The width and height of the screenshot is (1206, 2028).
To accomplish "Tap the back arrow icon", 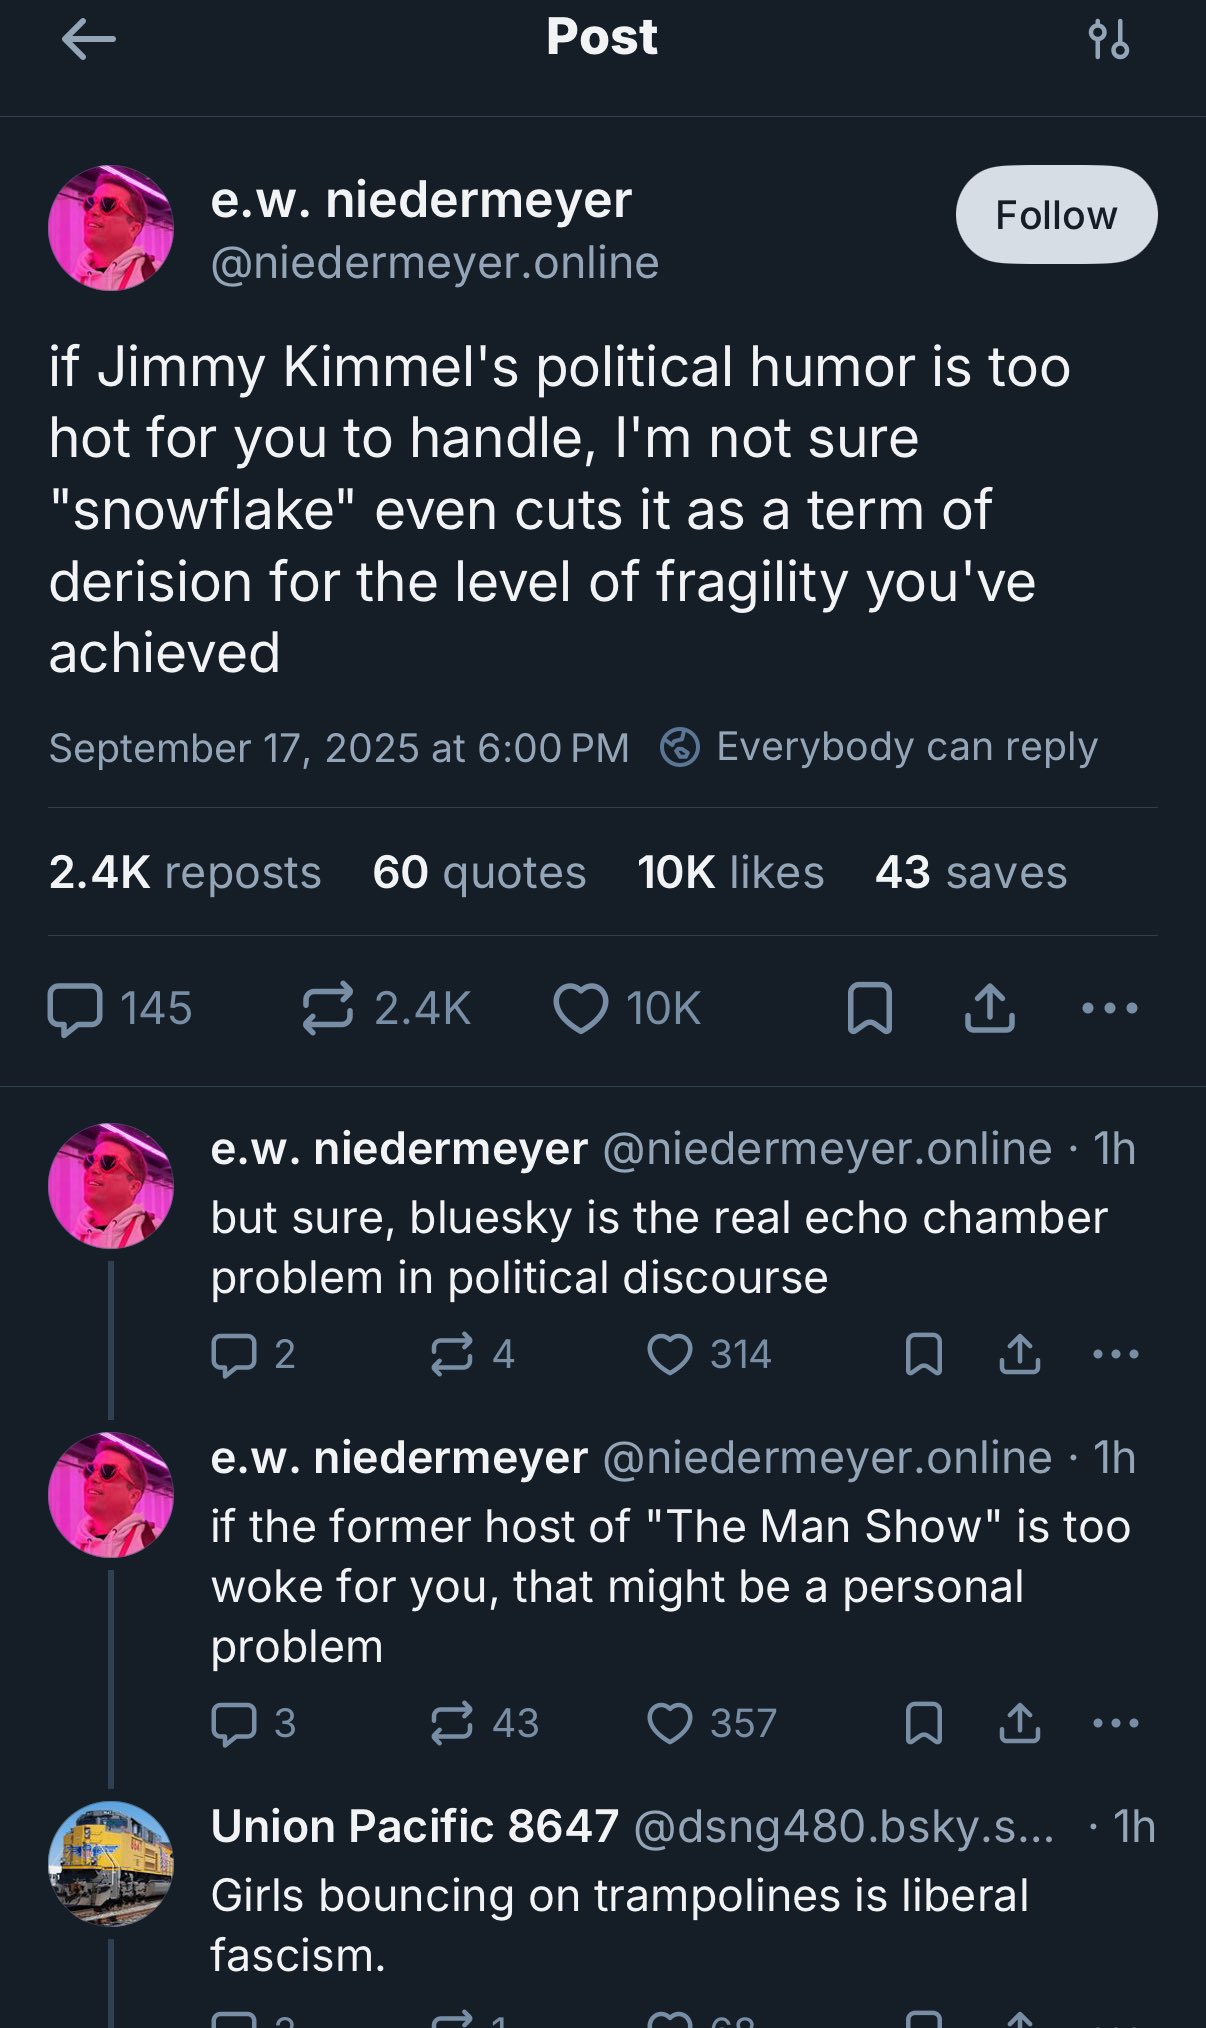I will 88,40.
